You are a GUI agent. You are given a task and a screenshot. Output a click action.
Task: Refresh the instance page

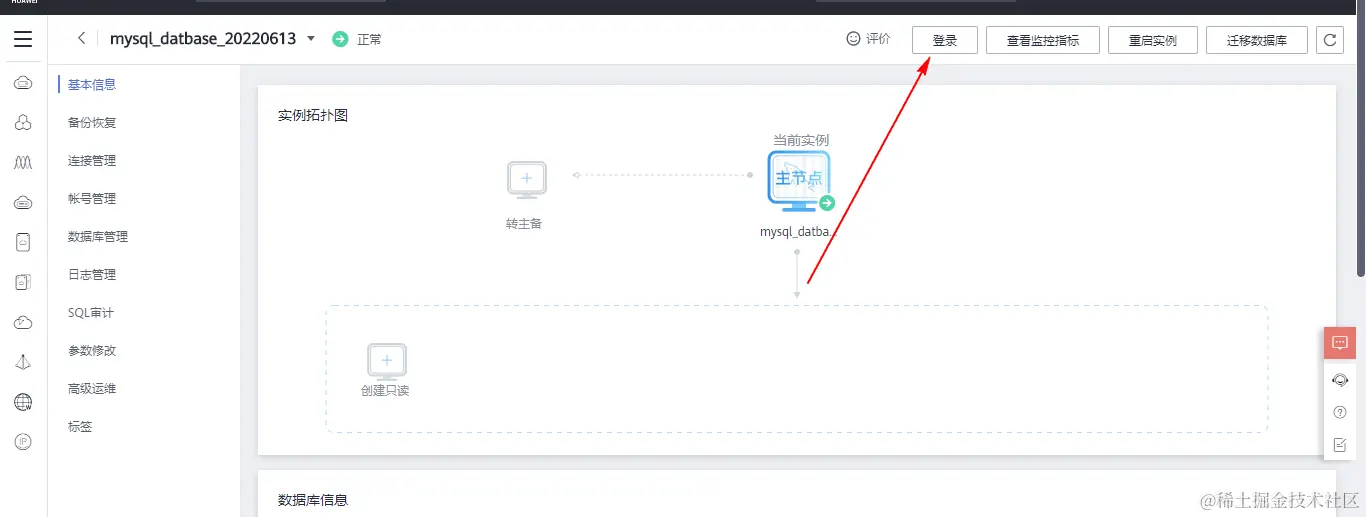click(x=1329, y=40)
